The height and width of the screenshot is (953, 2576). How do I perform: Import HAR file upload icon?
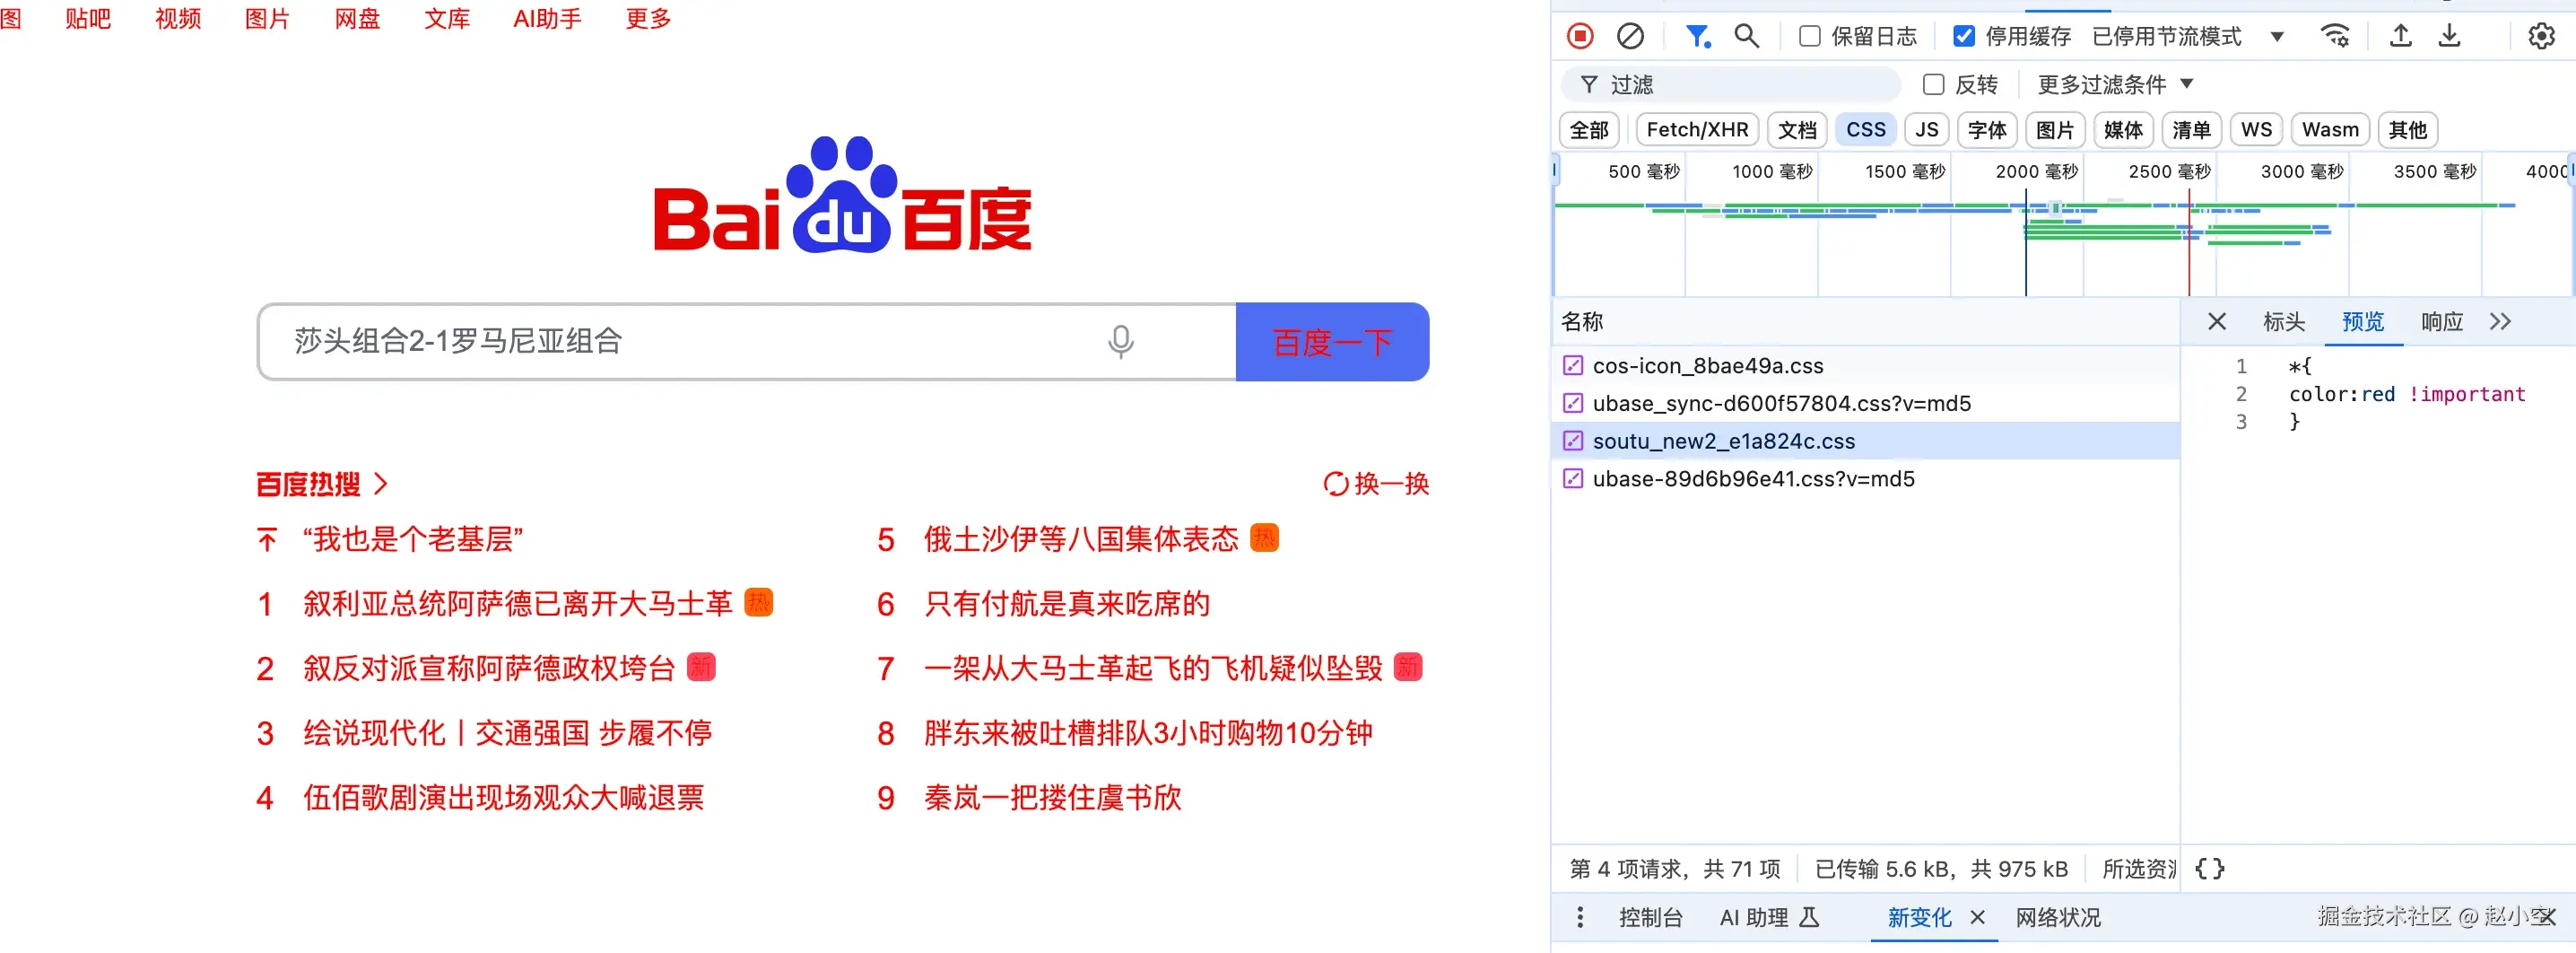(2400, 36)
